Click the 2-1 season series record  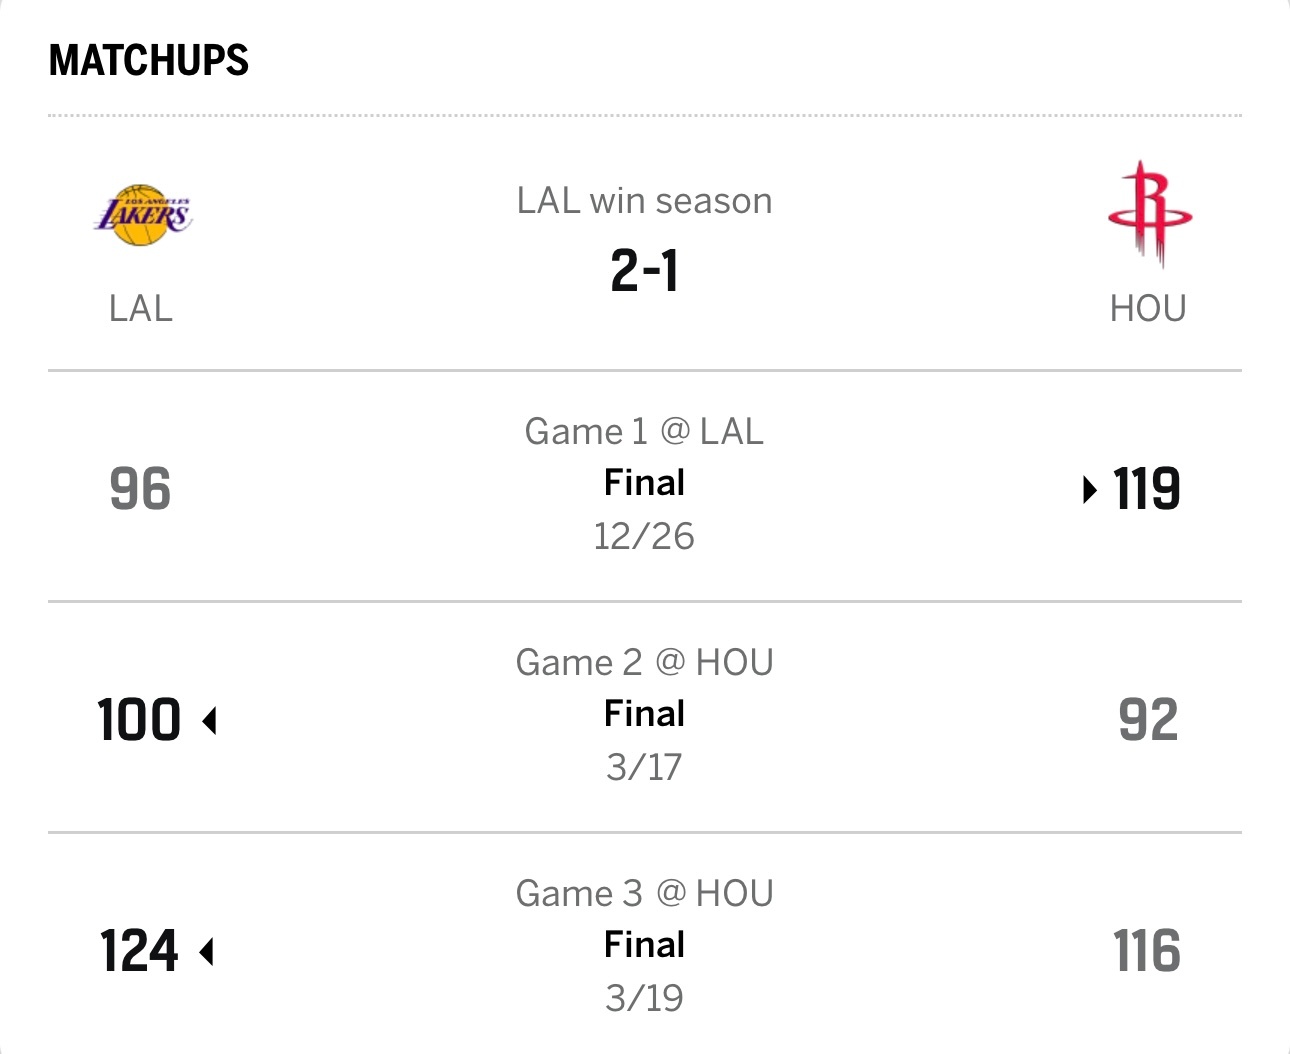(x=644, y=271)
